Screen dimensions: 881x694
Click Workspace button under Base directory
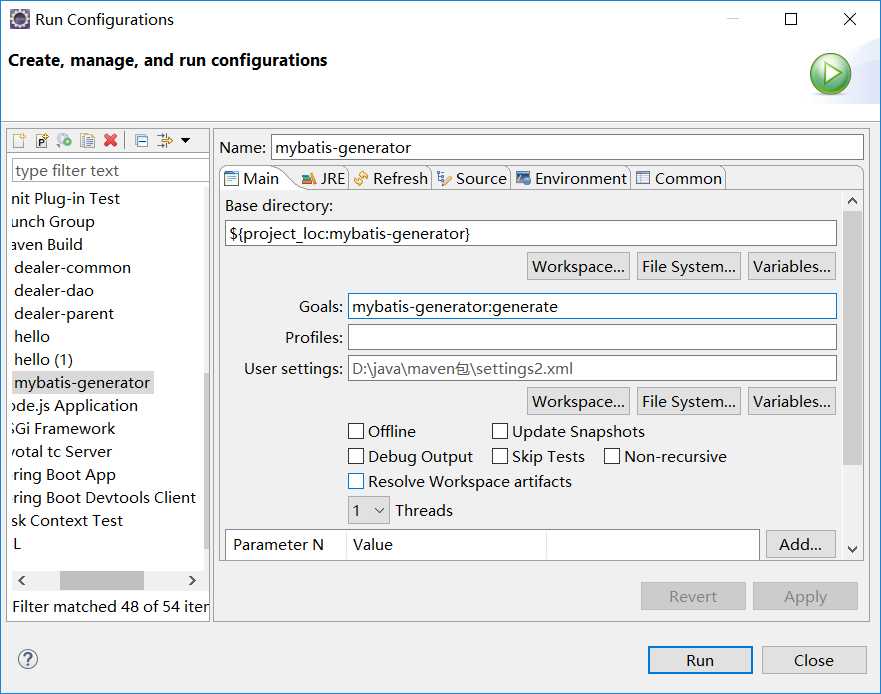click(x=578, y=266)
